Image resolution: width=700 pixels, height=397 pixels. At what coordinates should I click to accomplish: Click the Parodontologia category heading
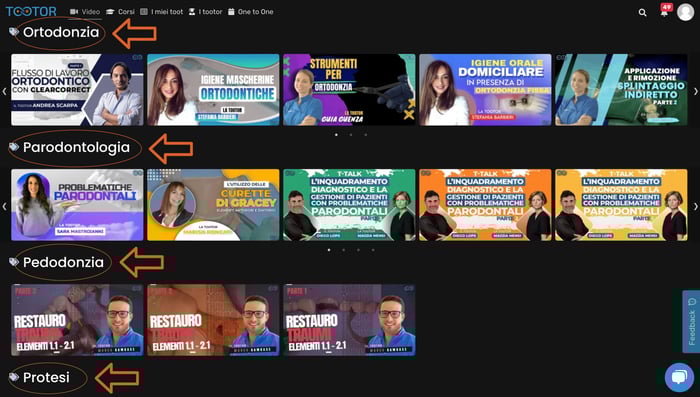76,147
